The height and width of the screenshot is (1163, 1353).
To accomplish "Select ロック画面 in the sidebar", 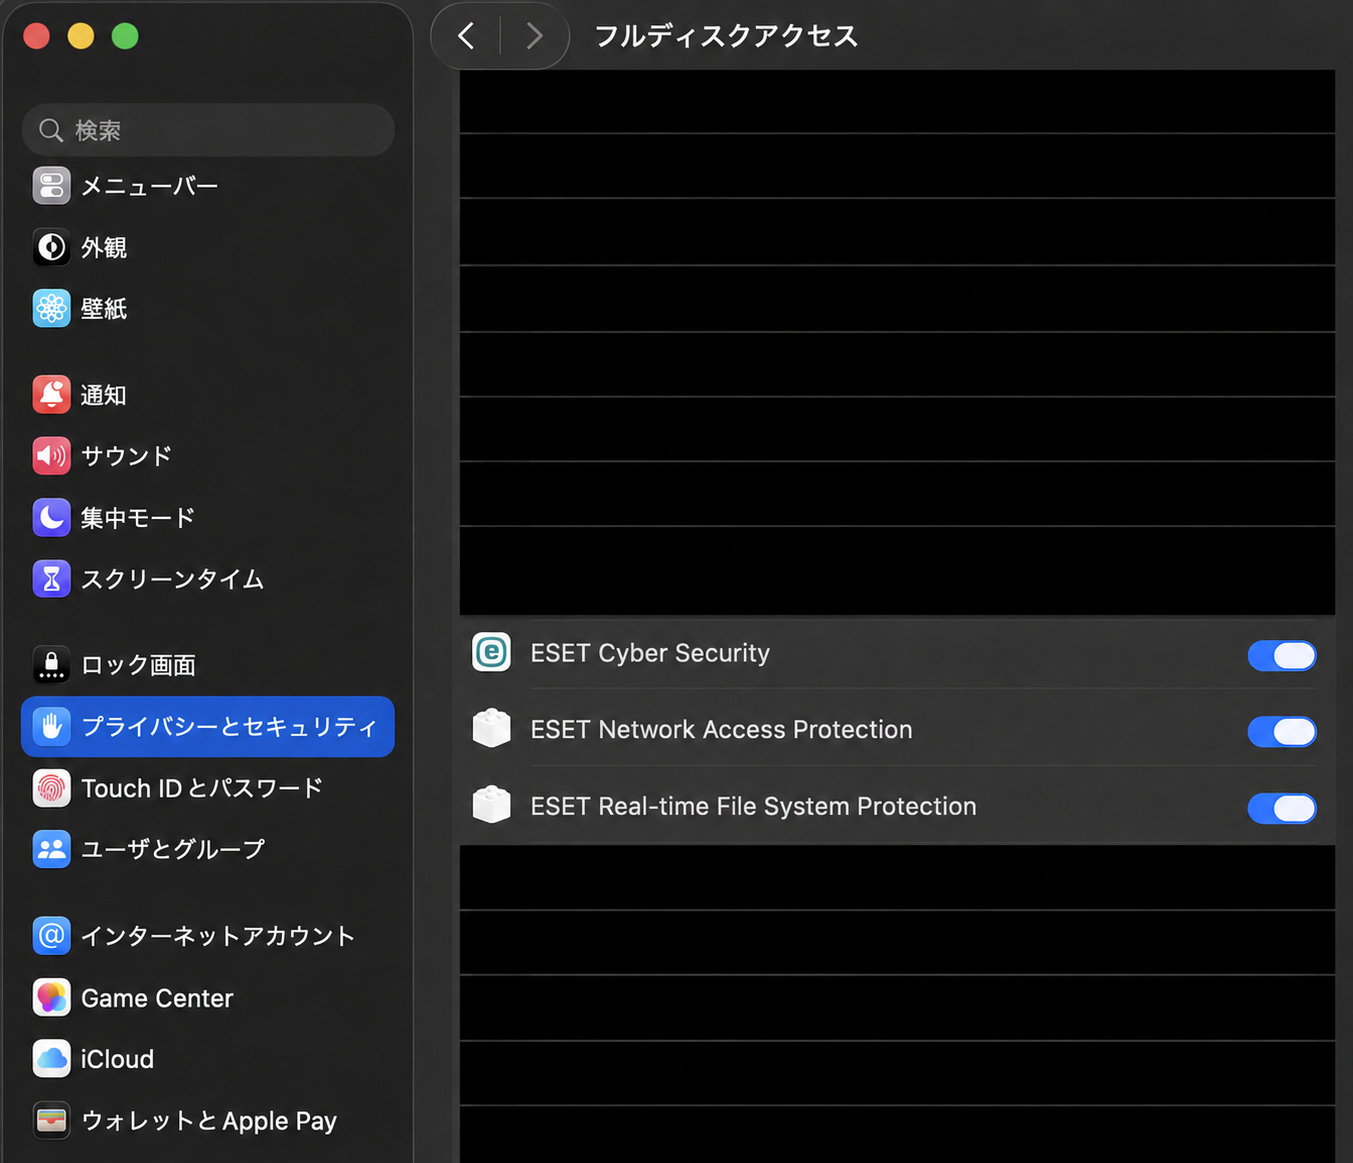I will click(138, 664).
